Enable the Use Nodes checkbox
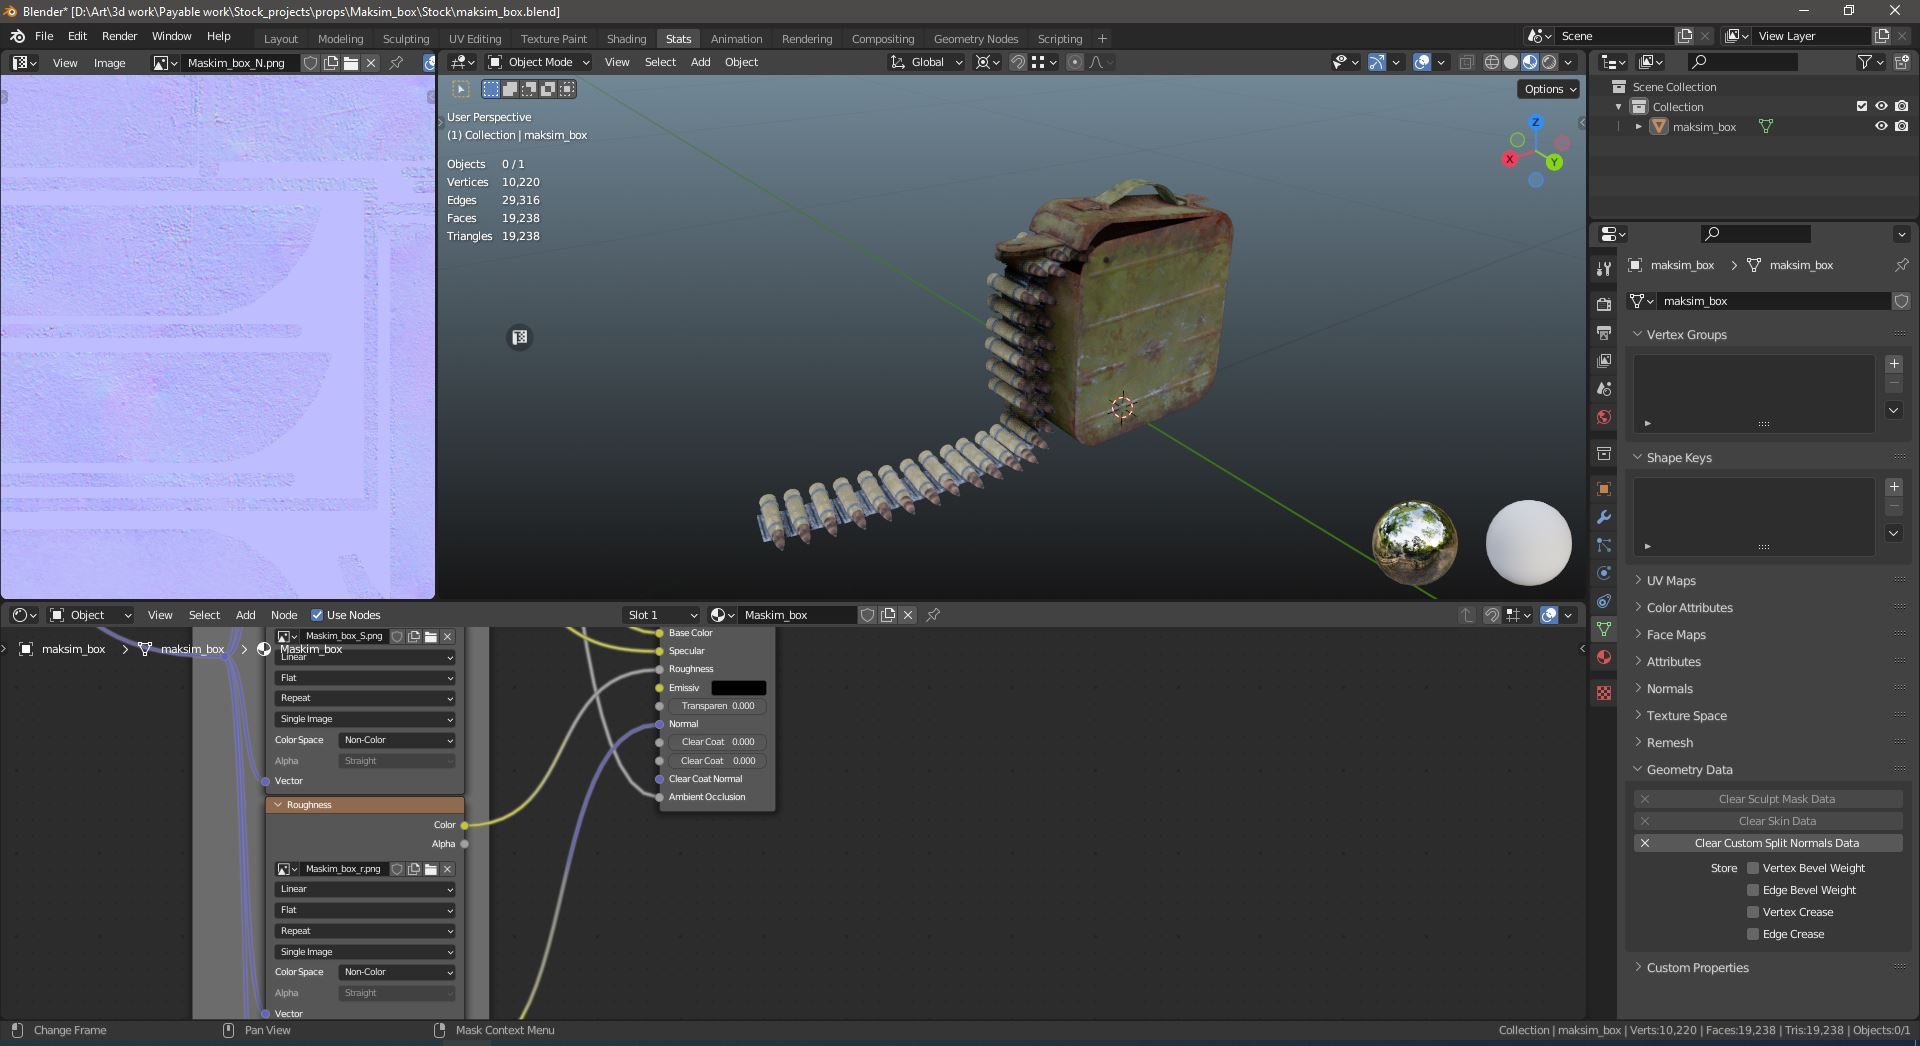The height and width of the screenshot is (1046, 1920). (x=317, y=615)
